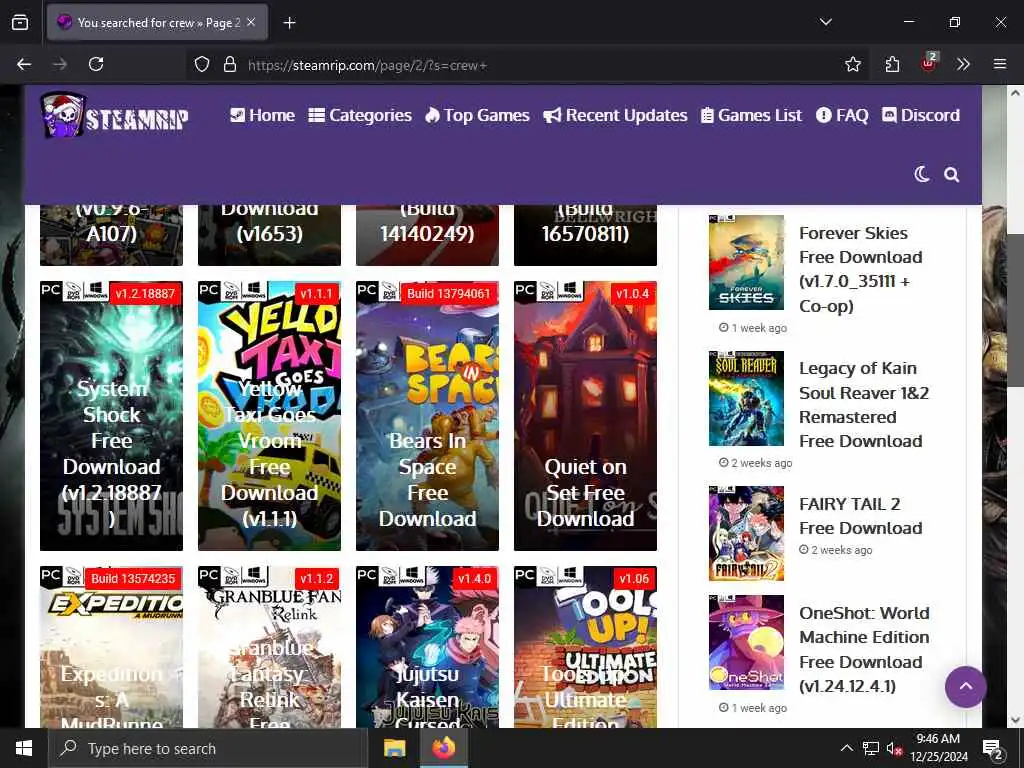The width and height of the screenshot is (1024, 768).
Task: Open the game card labeled (Build 16570811)
Action: point(586,235)
